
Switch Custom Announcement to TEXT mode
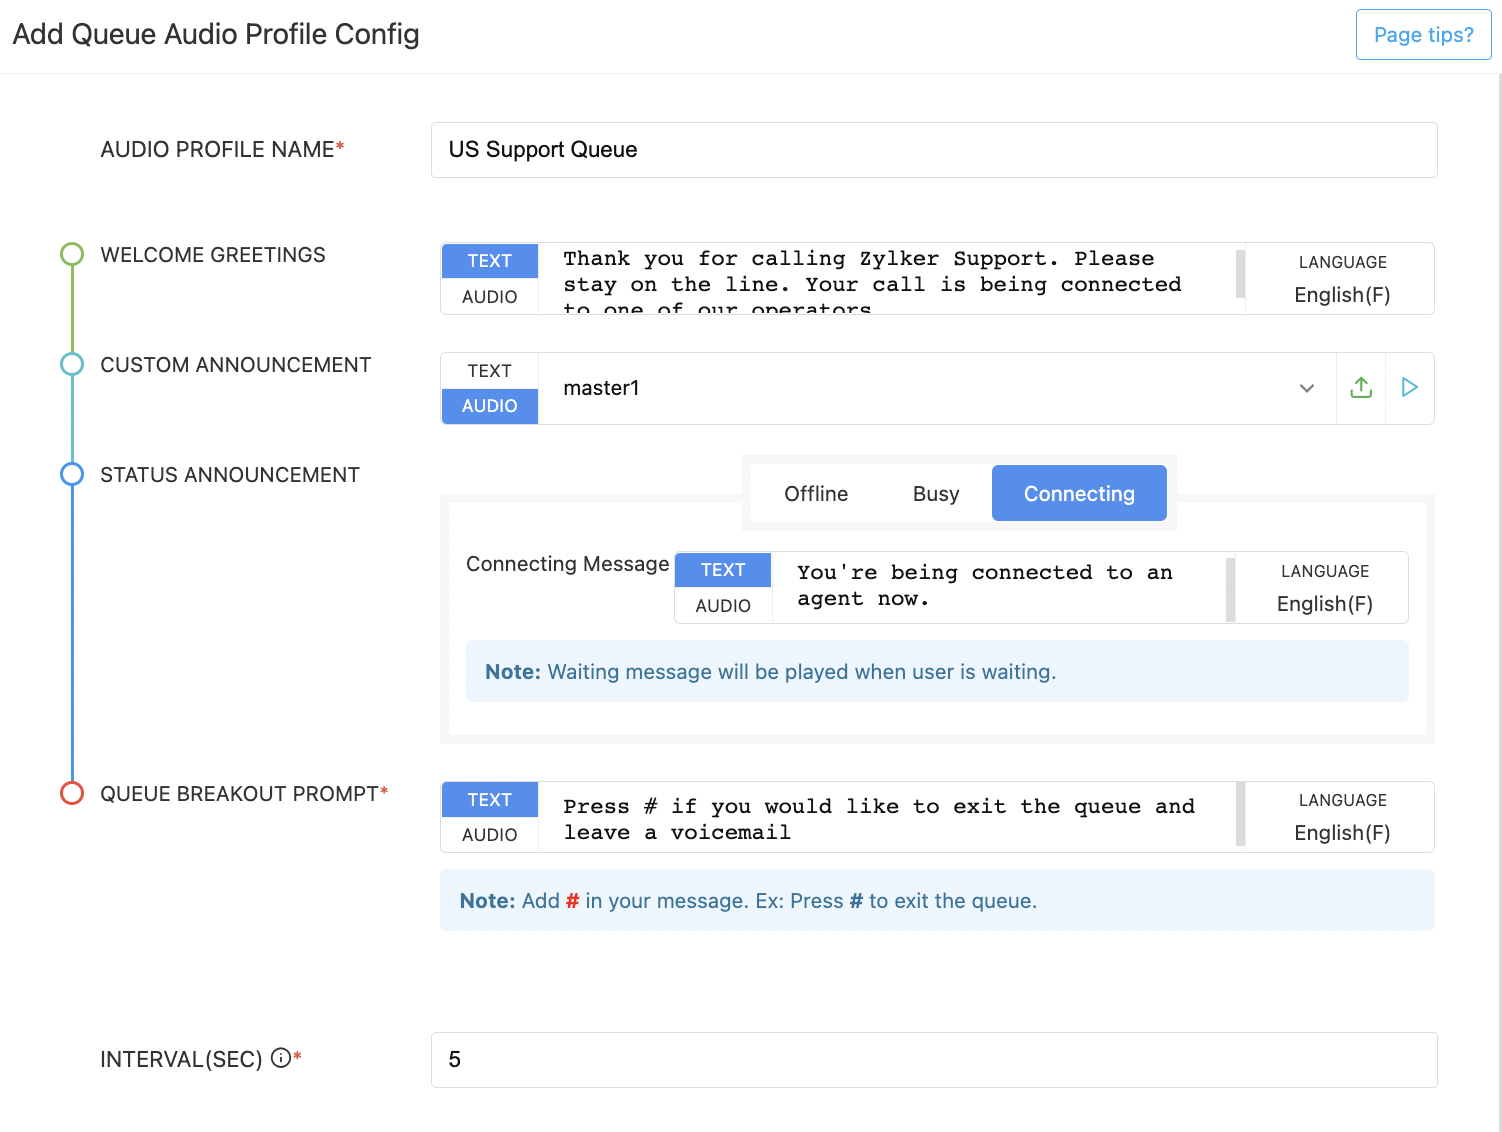(490, 371)
